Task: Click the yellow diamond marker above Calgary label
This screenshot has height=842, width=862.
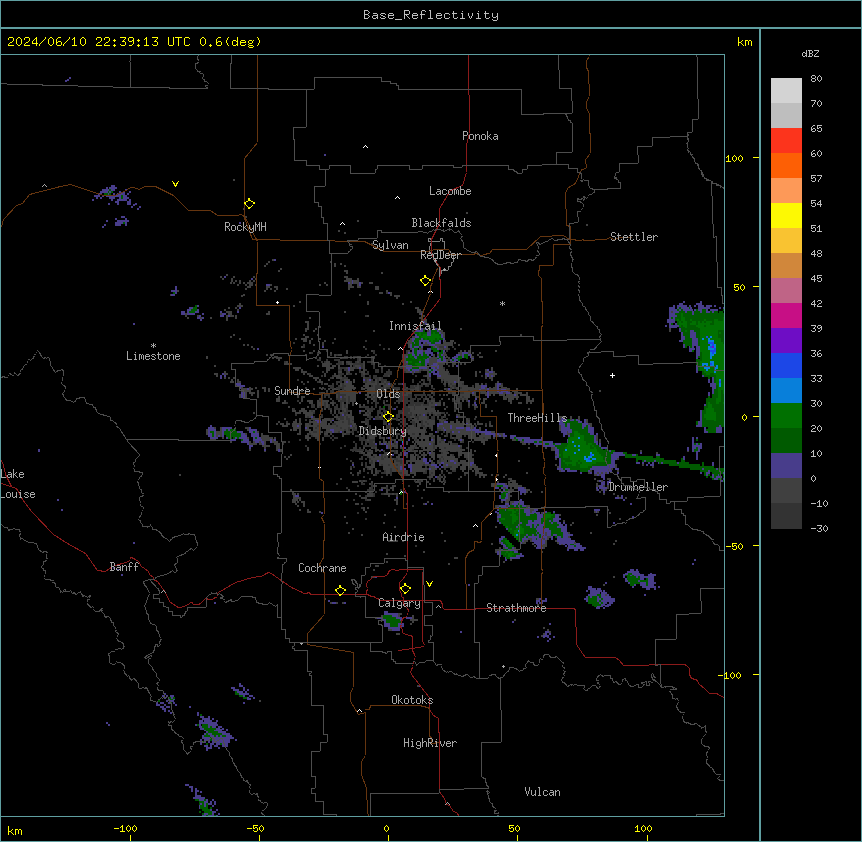Action: tap(405, 589)
